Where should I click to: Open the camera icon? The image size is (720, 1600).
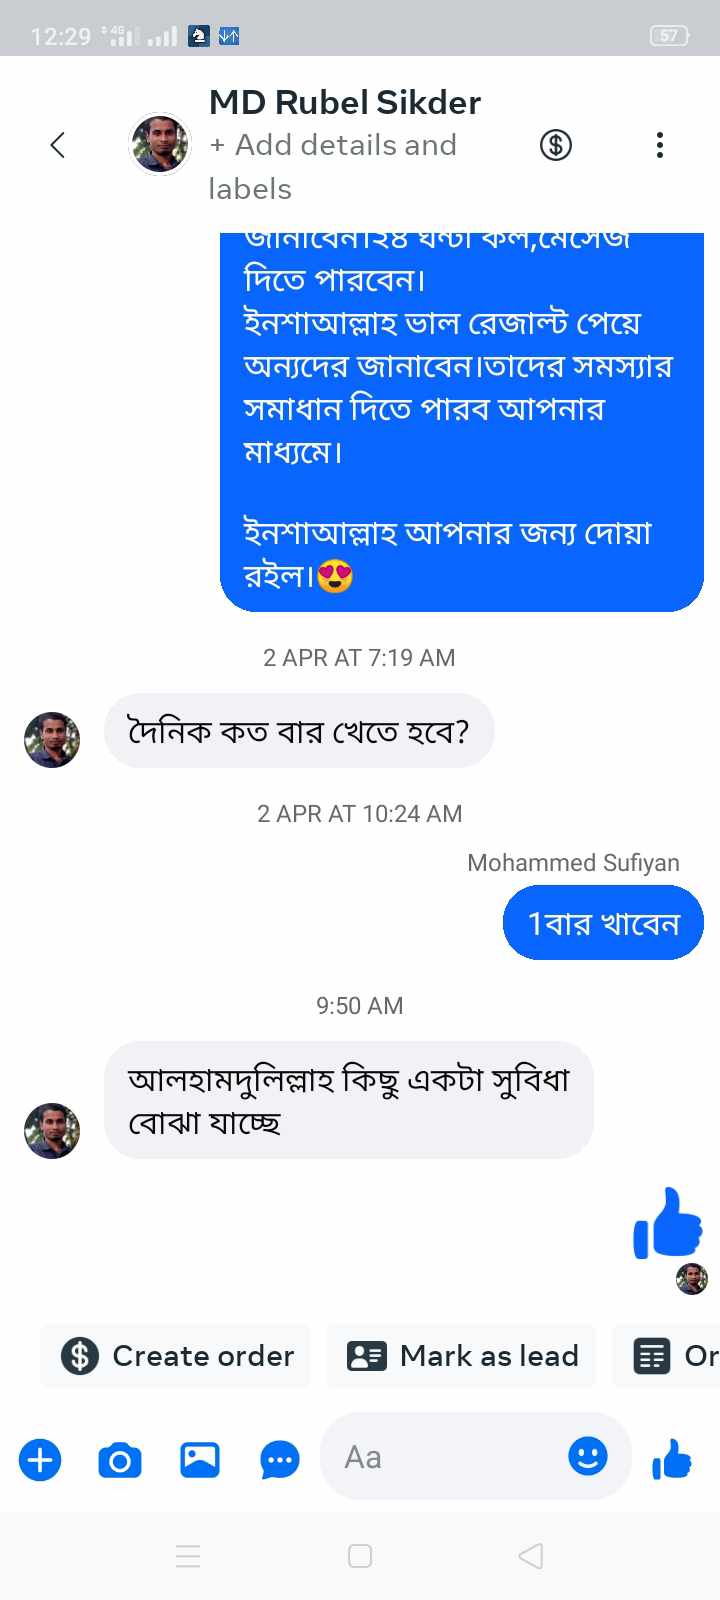pos(120,1460)
